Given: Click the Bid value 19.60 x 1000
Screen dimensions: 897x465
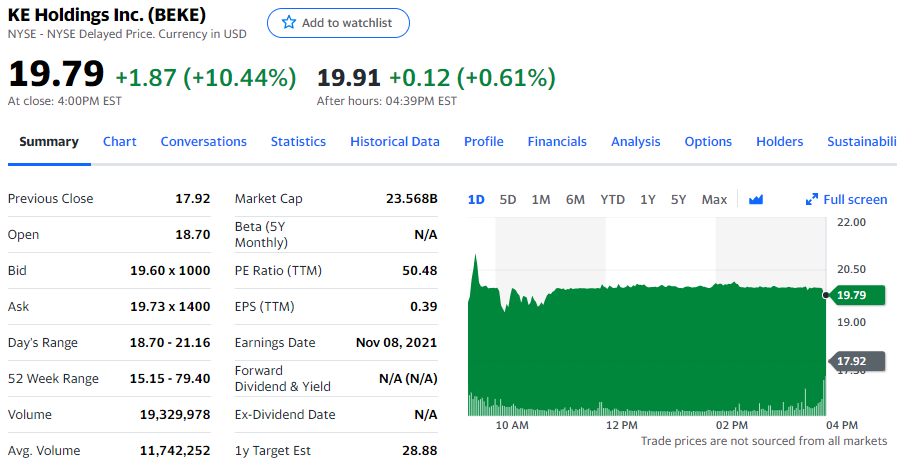Looking at the screenshot, I should (170, 271).
